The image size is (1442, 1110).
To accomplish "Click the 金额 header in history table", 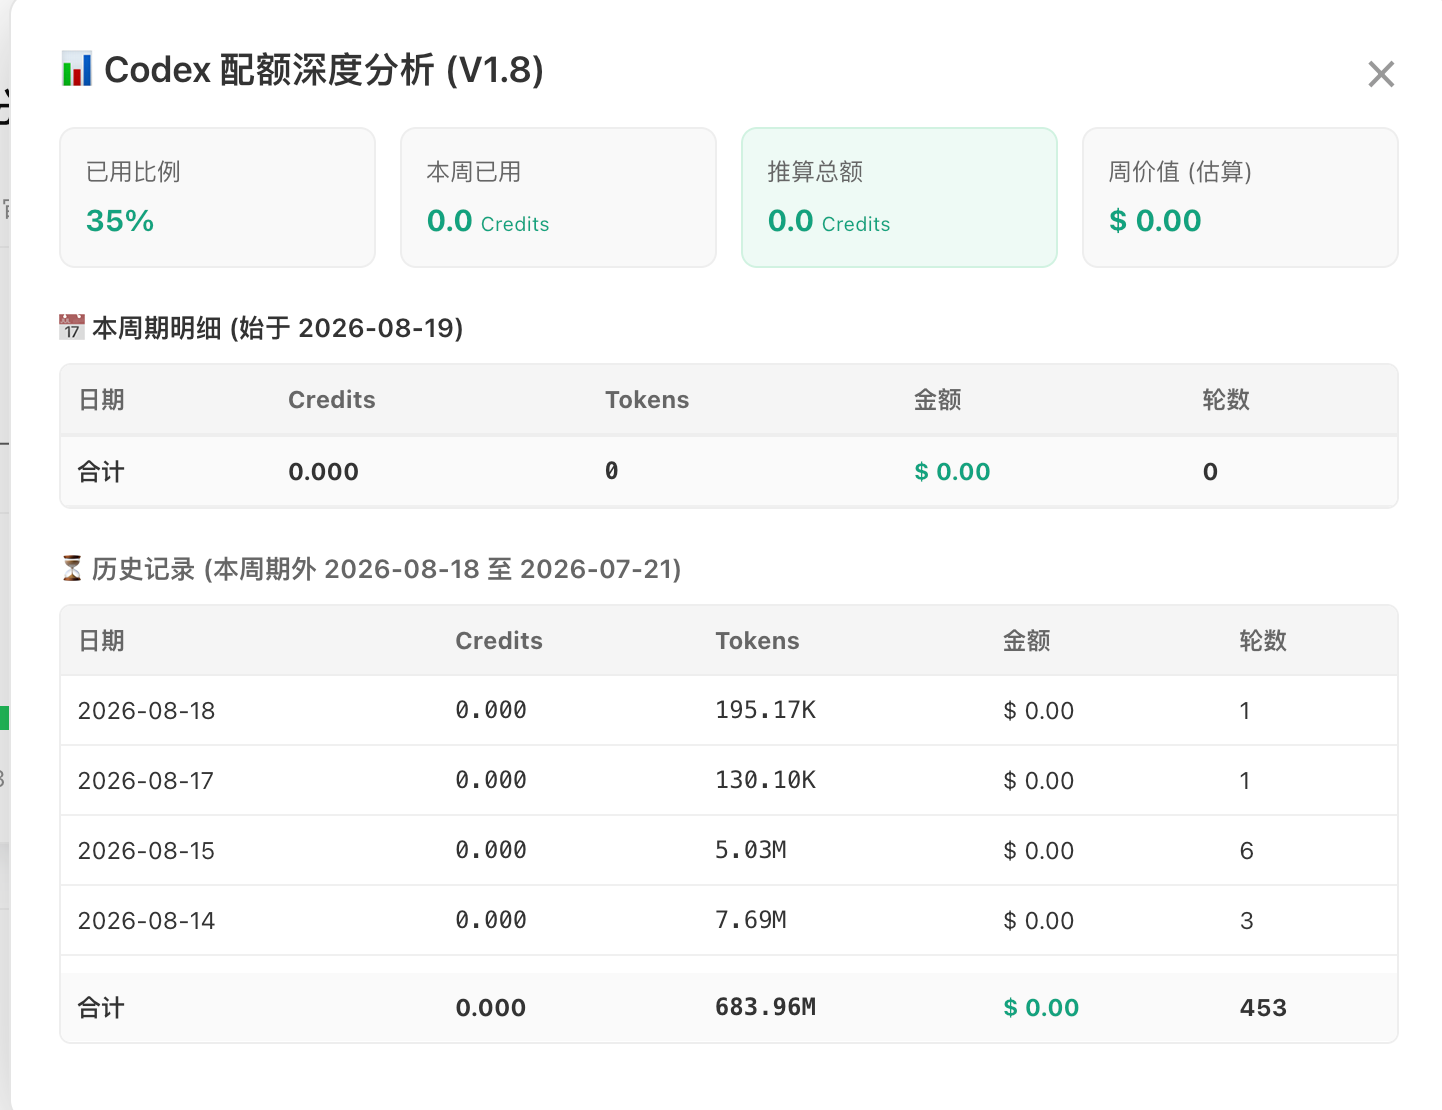I will (1027, 641).
